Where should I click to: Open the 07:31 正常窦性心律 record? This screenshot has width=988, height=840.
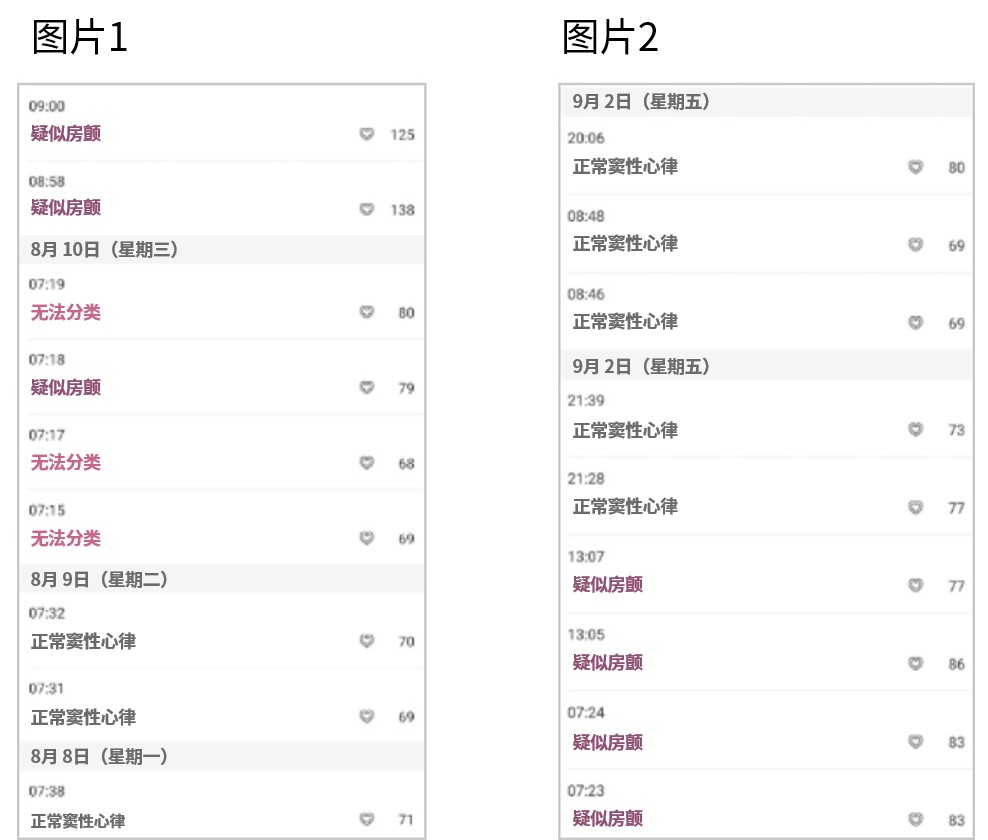(x=222, y=706)
